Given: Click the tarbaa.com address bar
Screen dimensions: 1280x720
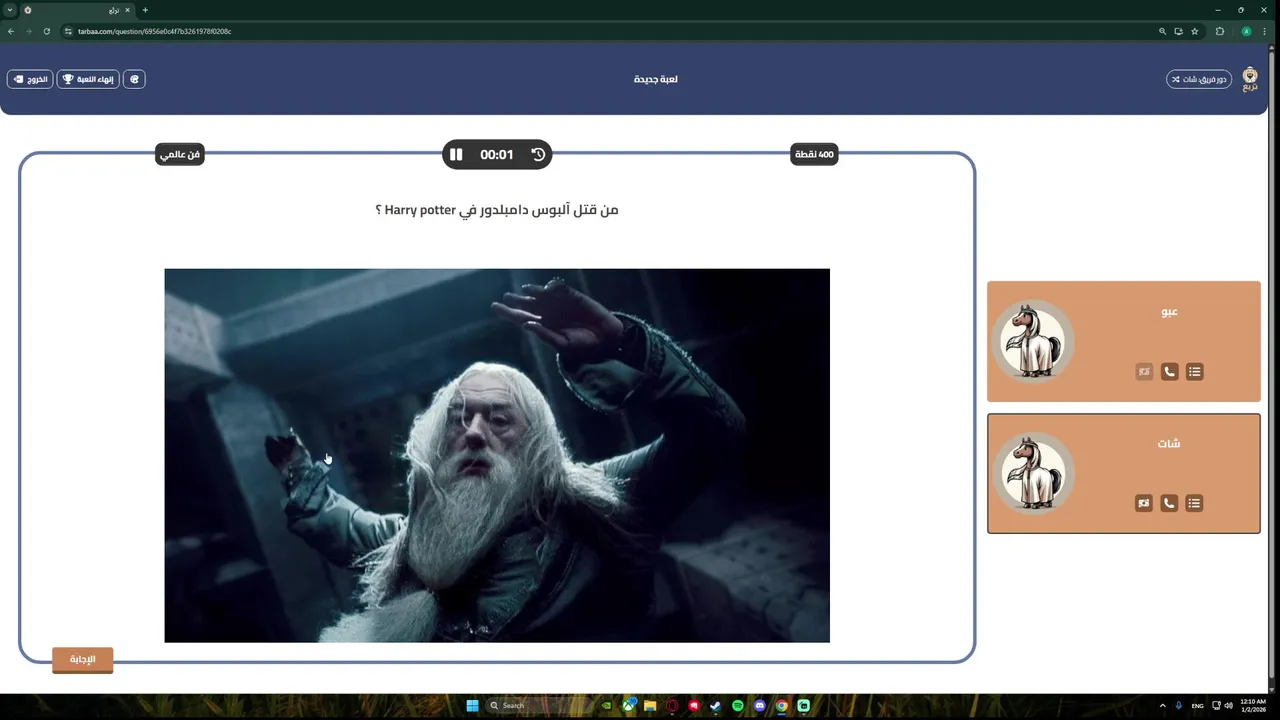Looking at the screenshot, I should [x=610, y=31].
